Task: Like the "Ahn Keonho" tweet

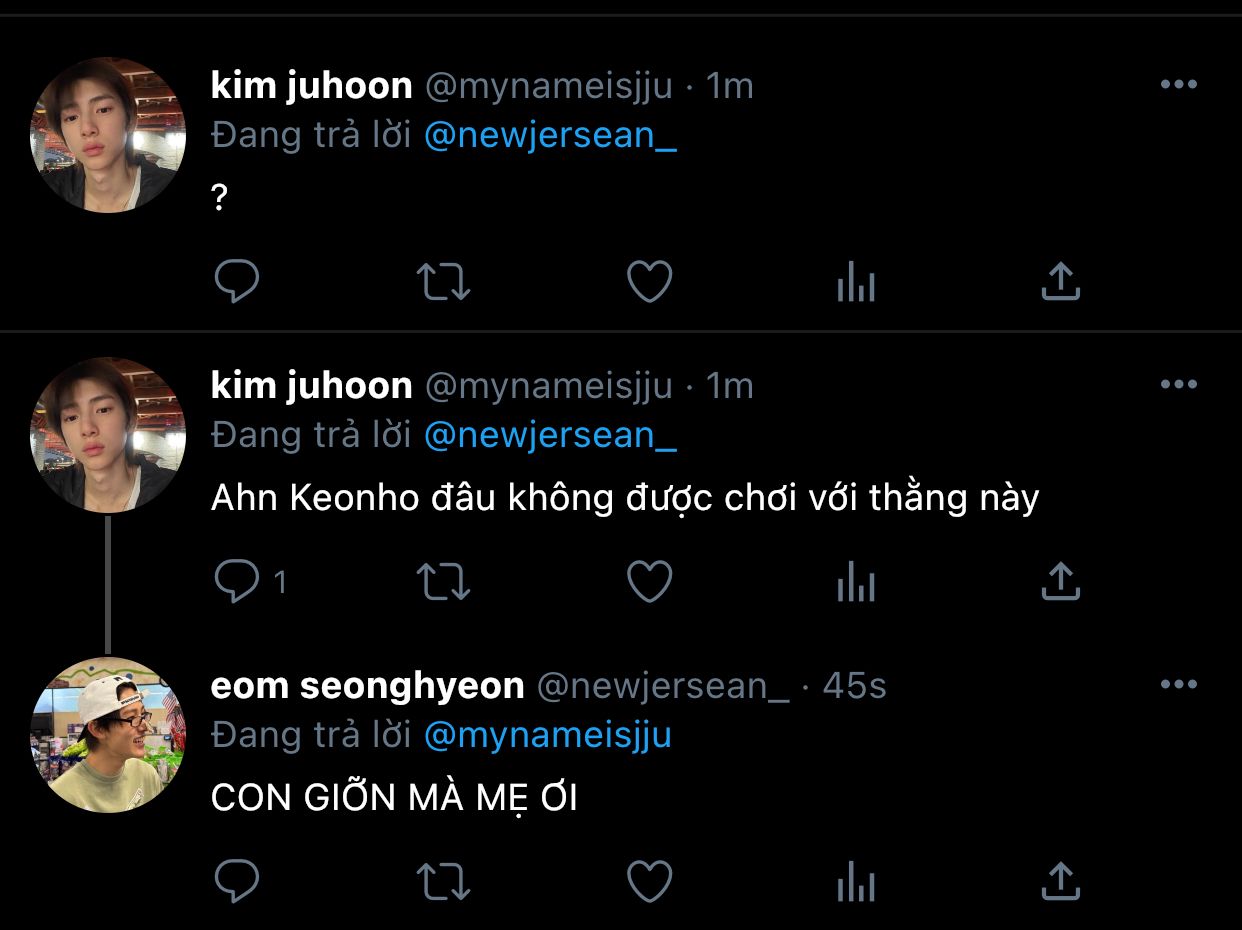Action: click(649, 581)
